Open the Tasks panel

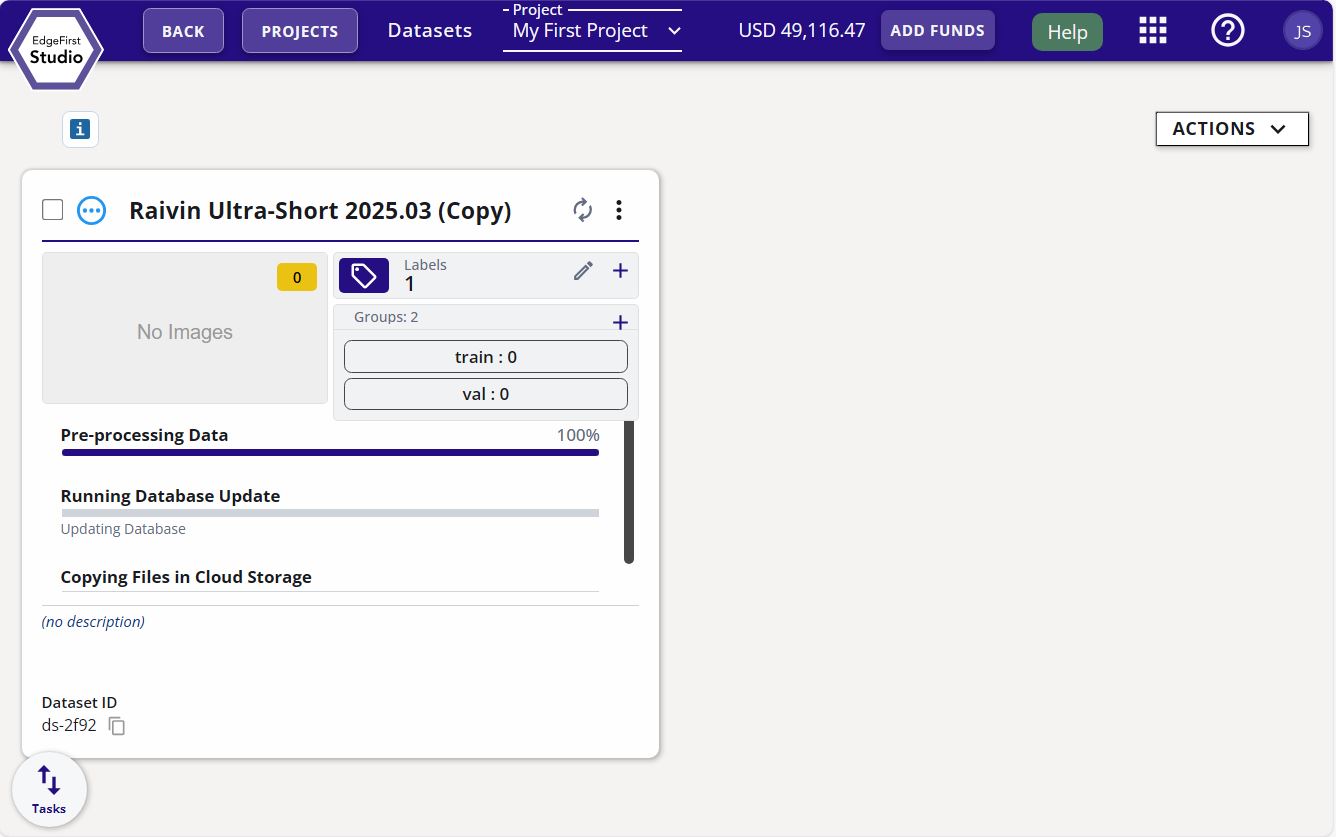click(49, 789)
